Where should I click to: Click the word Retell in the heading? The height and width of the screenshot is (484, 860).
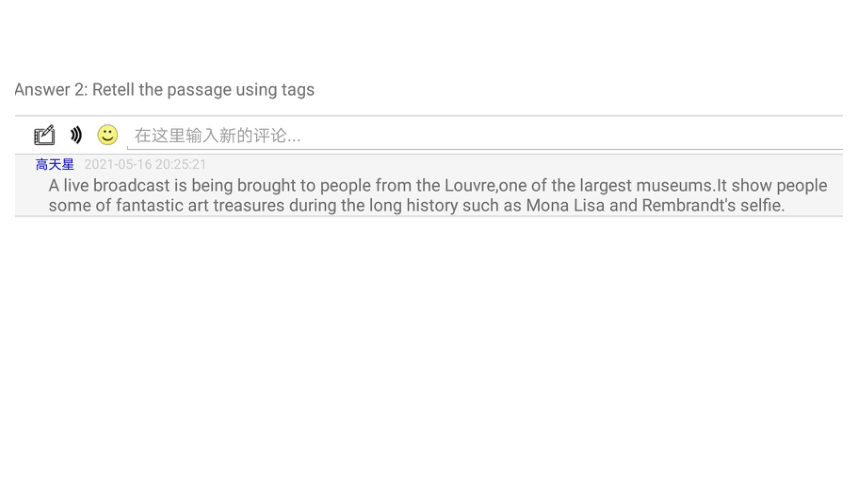[113, 89]
